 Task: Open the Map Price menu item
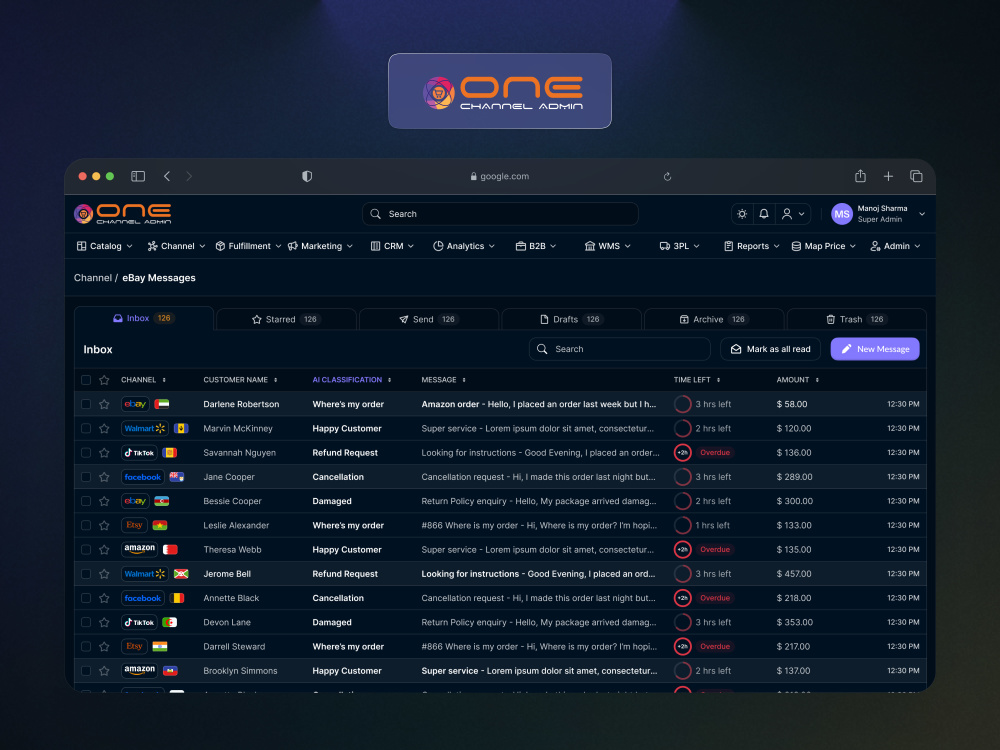point(823,246)
